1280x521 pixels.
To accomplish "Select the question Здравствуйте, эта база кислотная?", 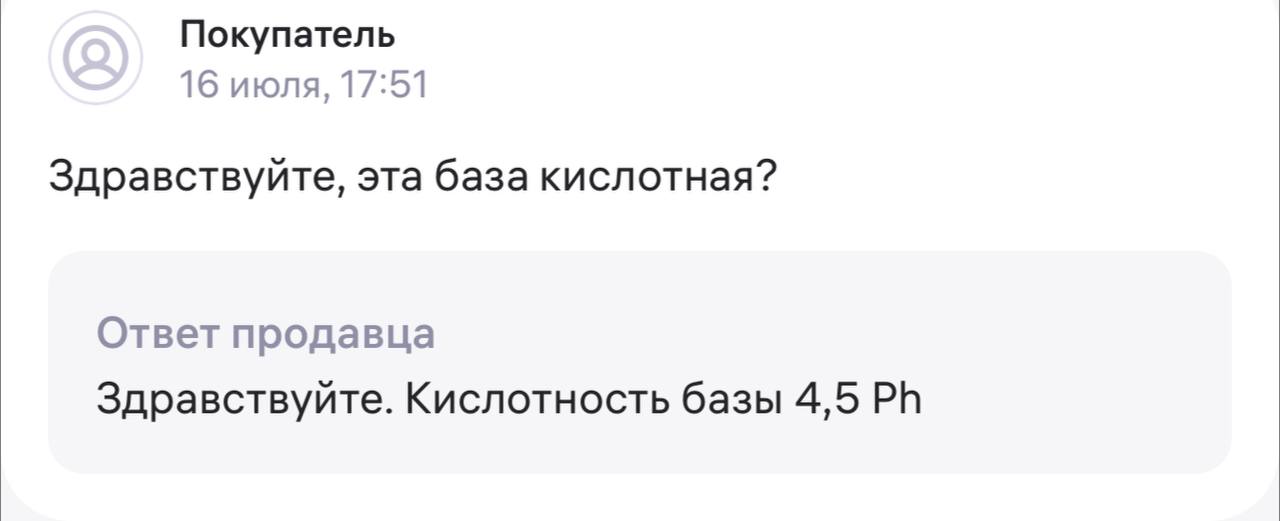I will coord(414,178).
